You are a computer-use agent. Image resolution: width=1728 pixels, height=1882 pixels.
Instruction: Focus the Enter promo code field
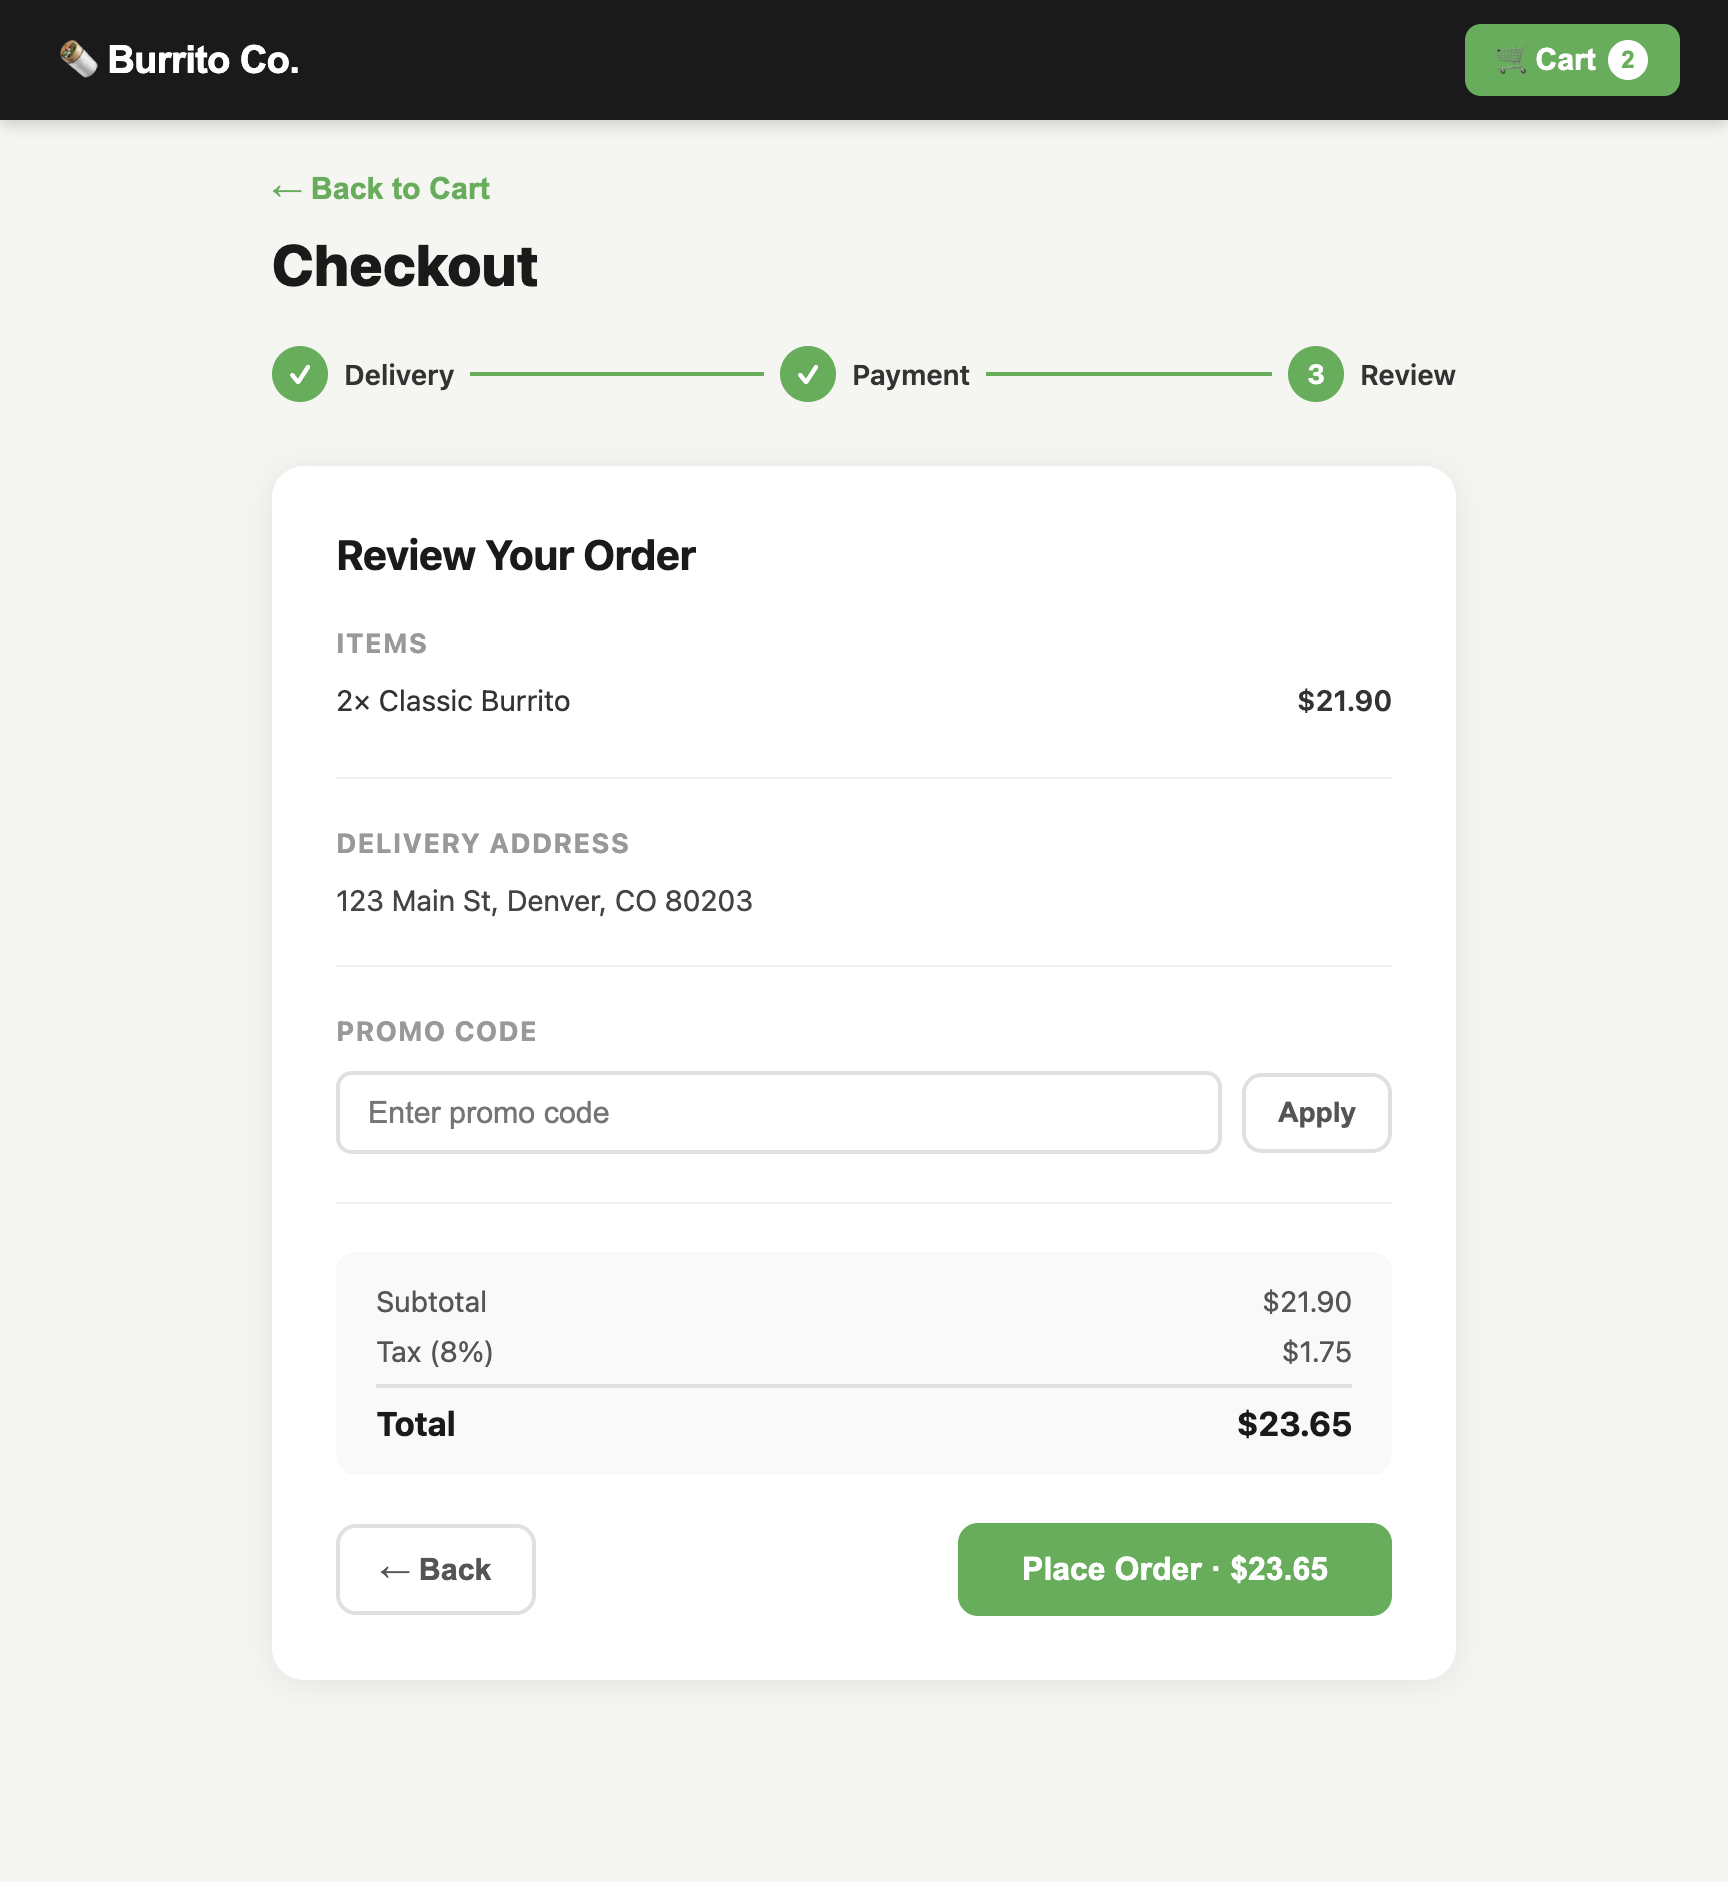click(x=779, y=1113)
